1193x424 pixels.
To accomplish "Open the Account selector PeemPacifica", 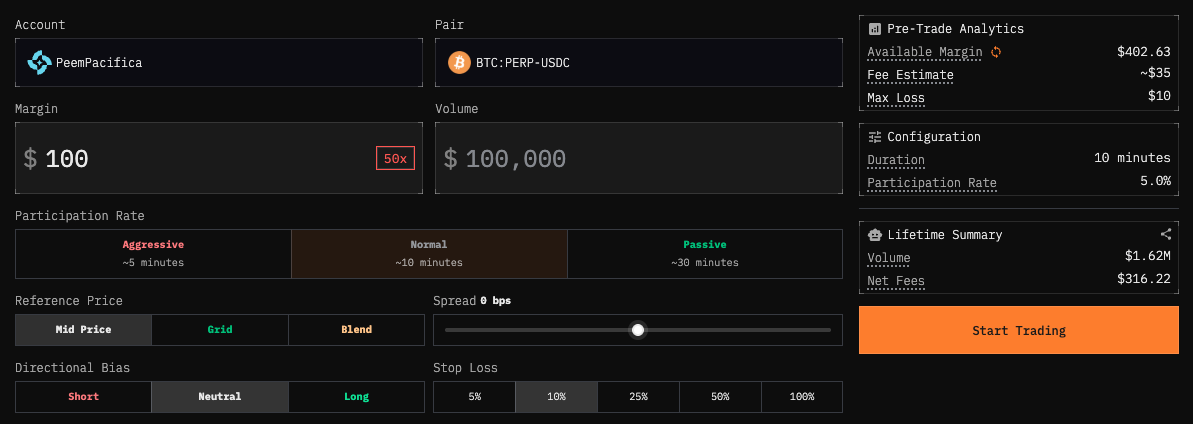I will (219, 62).
